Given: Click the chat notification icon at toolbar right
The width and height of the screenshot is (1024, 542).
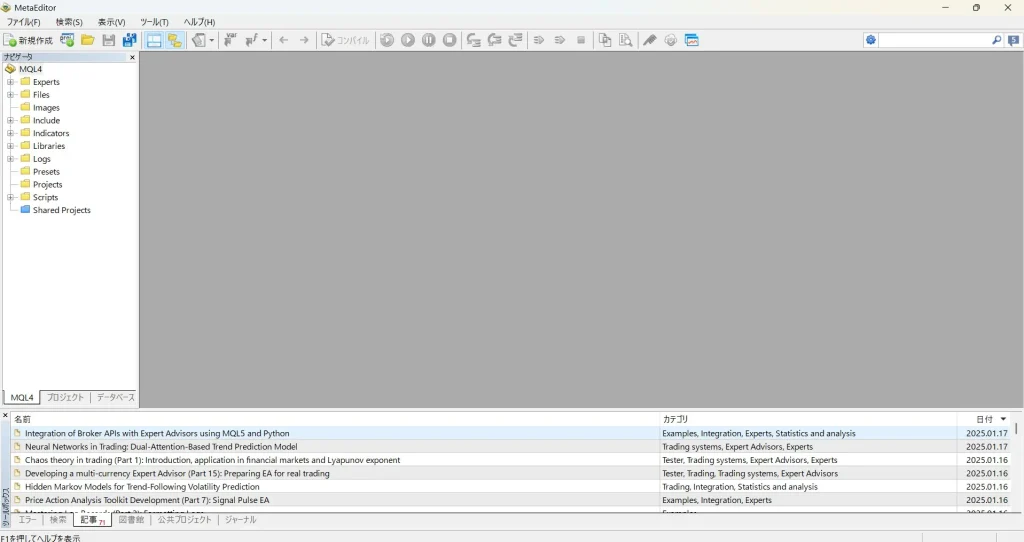Looking at the screenshot, I should (1014, 40).
